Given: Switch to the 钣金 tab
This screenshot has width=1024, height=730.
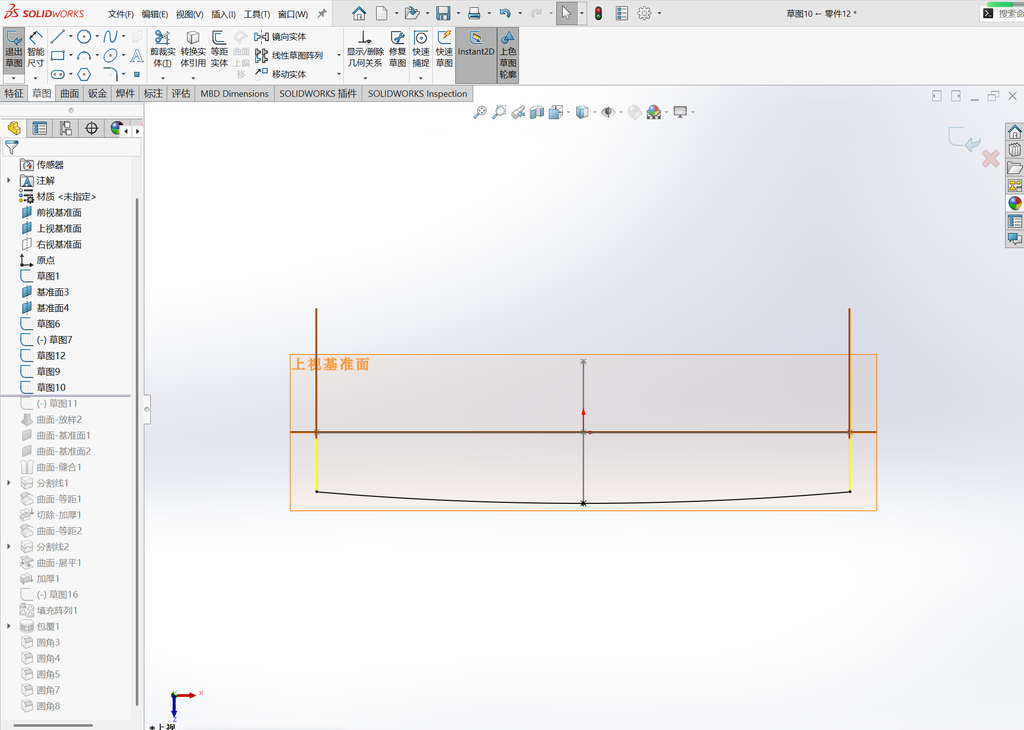Looking at the screenshot, I should [97, 93].
